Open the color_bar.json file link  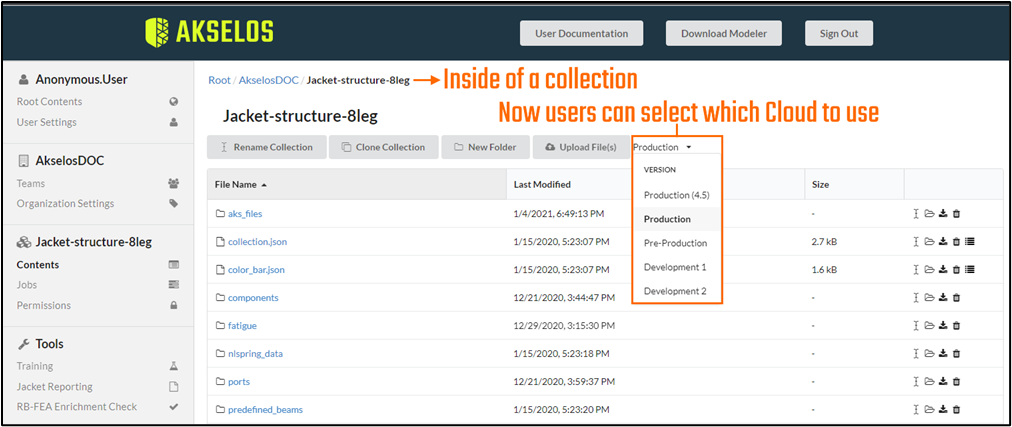pyautogui.click(x=256, y=270)
